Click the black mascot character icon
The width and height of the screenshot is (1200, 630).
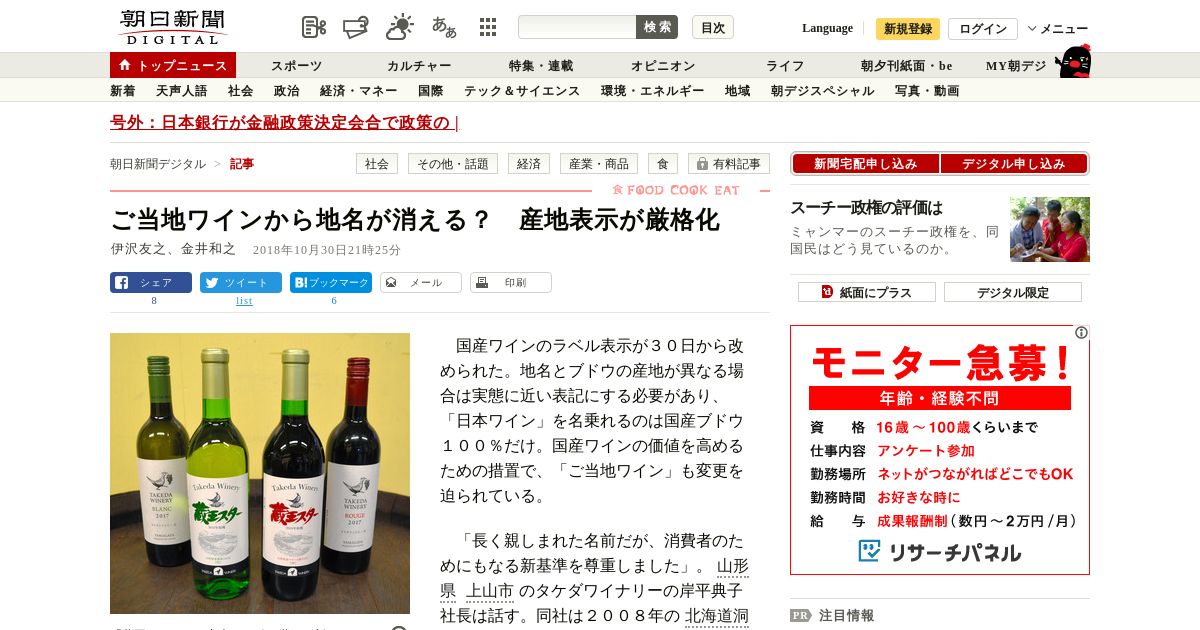(x=1073, y=61)
